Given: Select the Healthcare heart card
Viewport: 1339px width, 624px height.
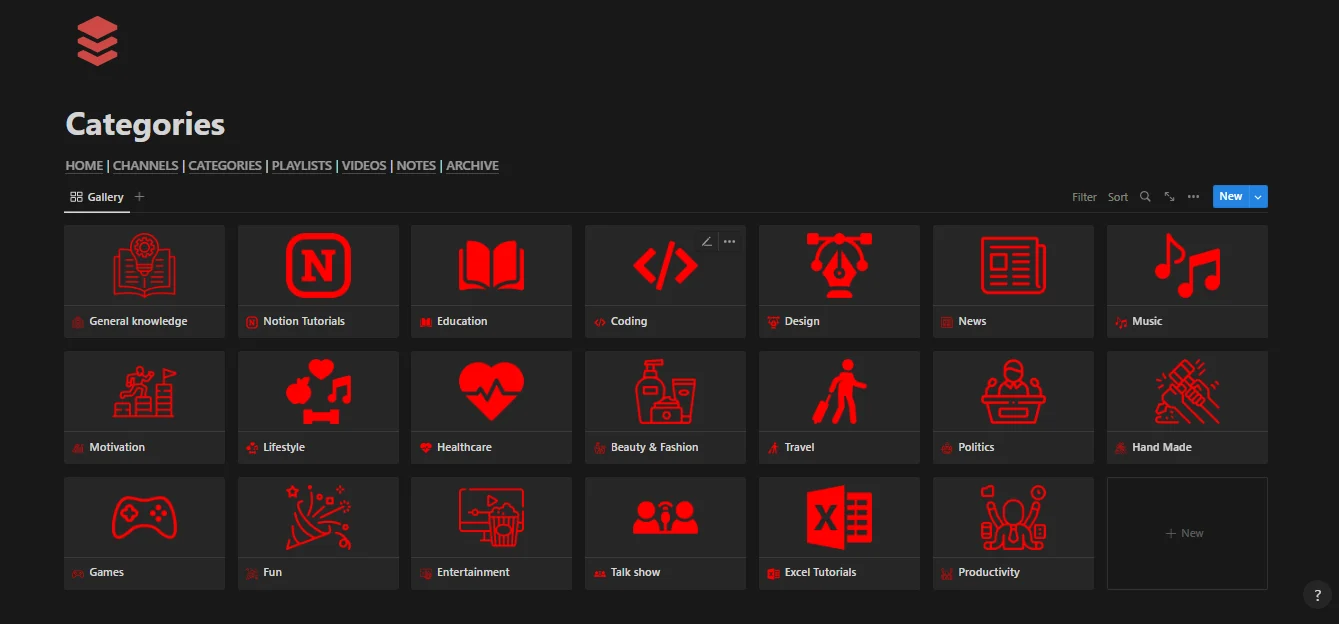Looking at the screenshot, I should coord(491,407).
